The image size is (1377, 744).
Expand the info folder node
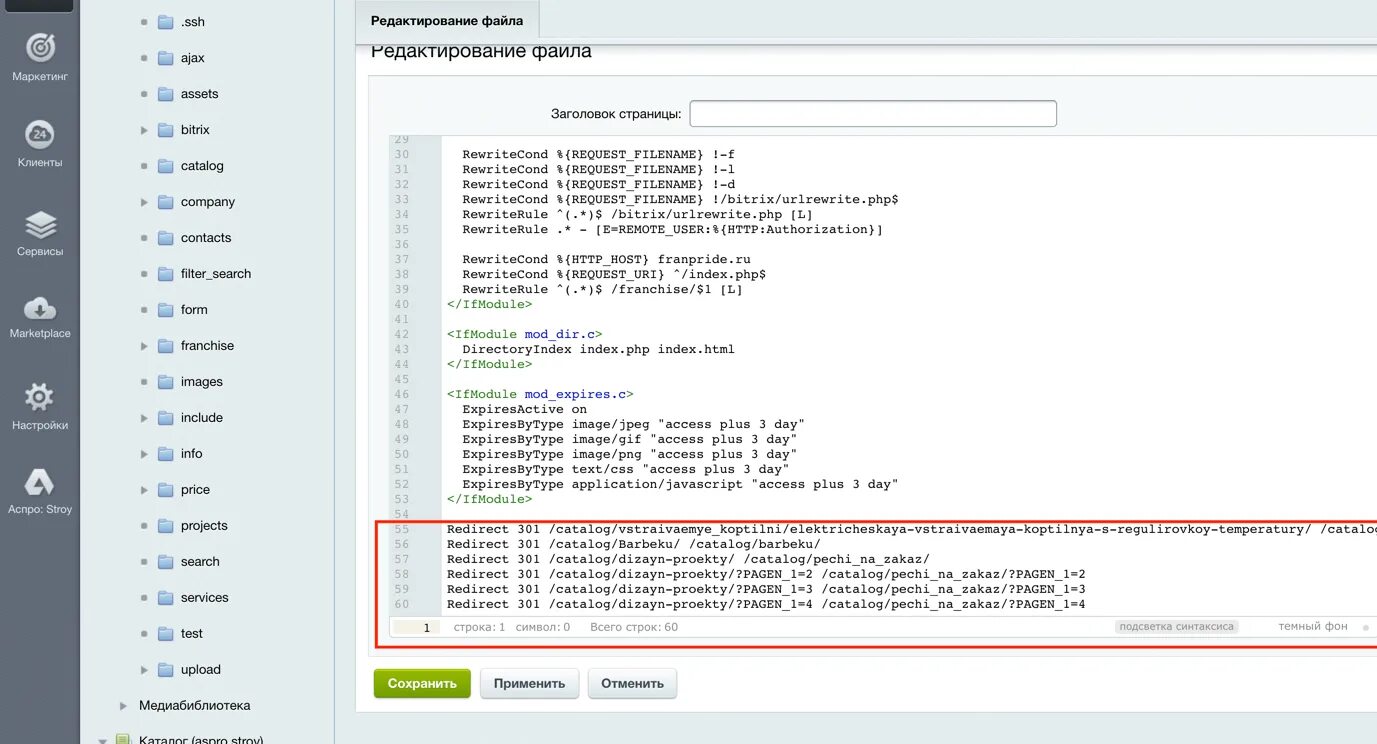(x=144, y=454)
